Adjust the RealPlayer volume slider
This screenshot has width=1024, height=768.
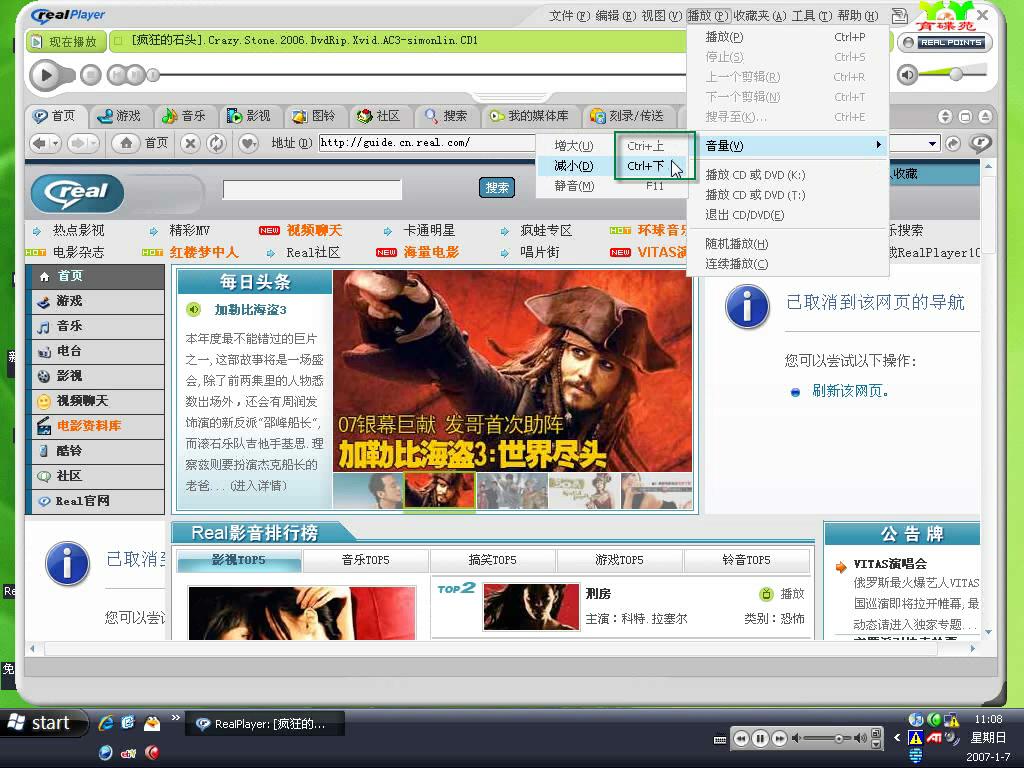tap(955, 74)
